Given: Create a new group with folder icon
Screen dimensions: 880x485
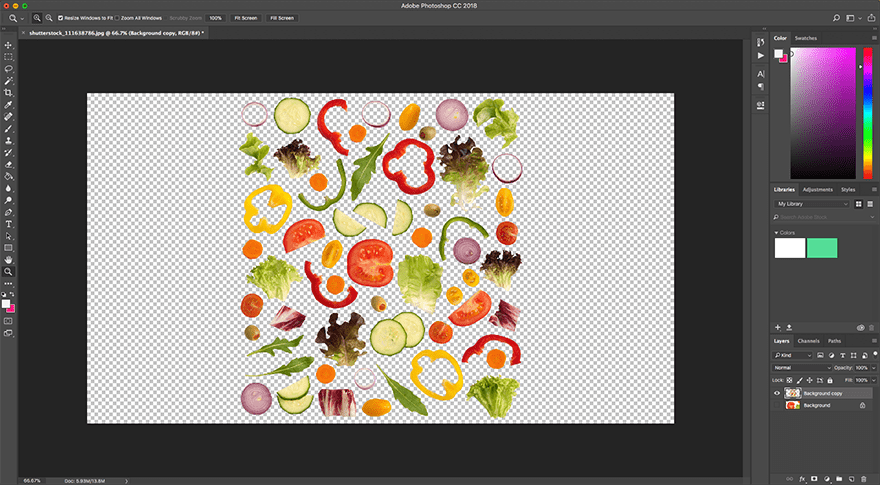Looking at the screenshot, I should pyautogui.click(x=838, y=478).
